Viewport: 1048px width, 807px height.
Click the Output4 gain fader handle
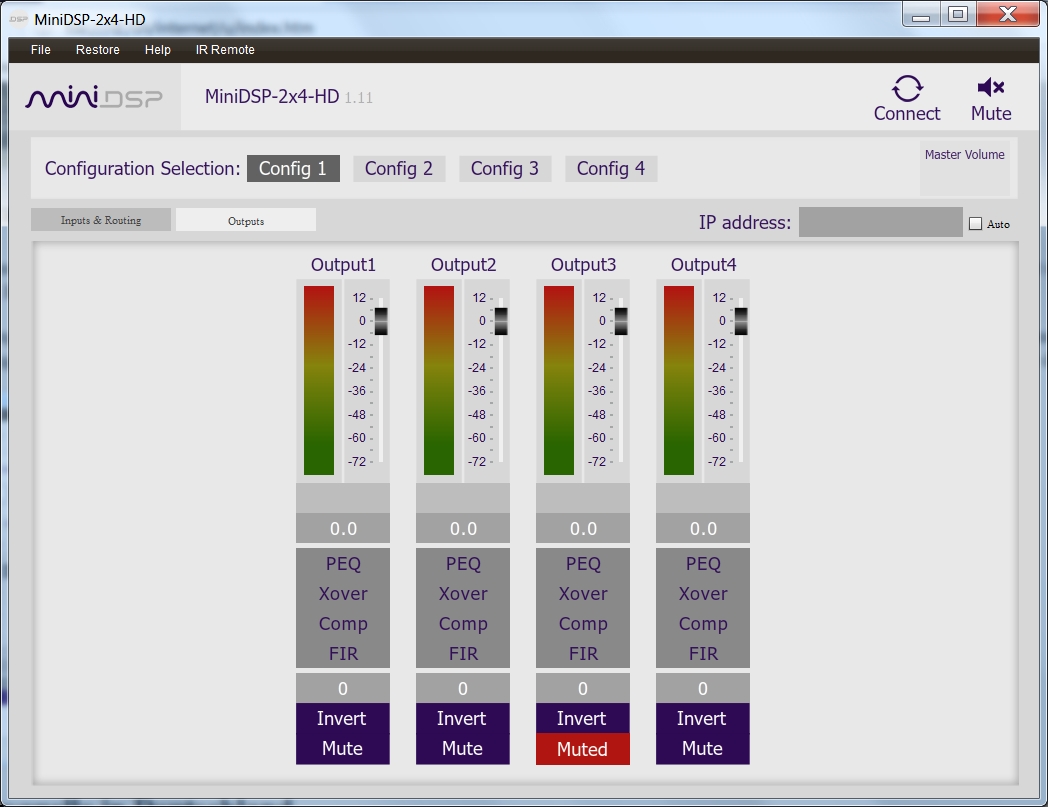[741, 321]
